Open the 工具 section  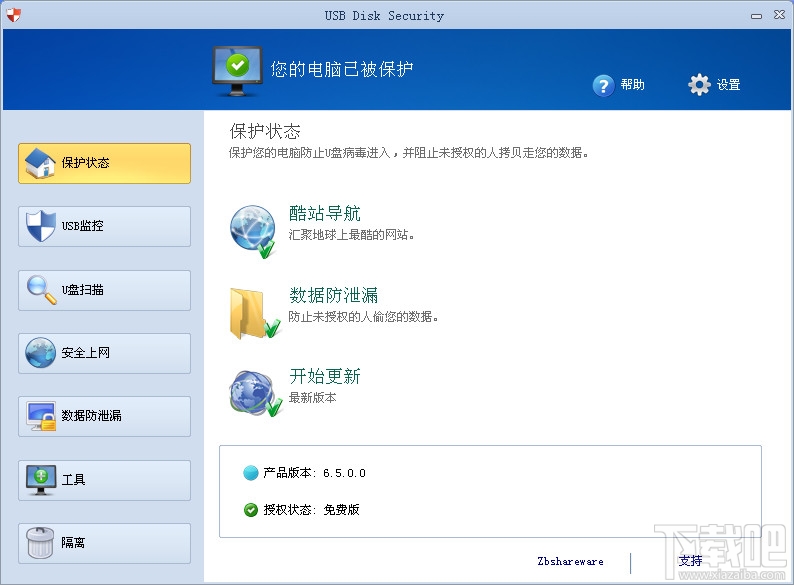coord(104,480)
